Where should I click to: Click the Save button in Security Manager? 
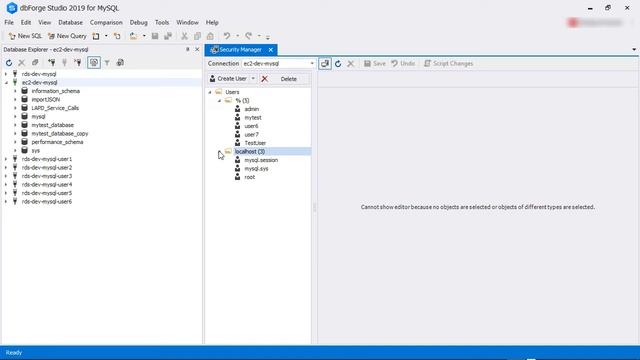tap(375, 64)
